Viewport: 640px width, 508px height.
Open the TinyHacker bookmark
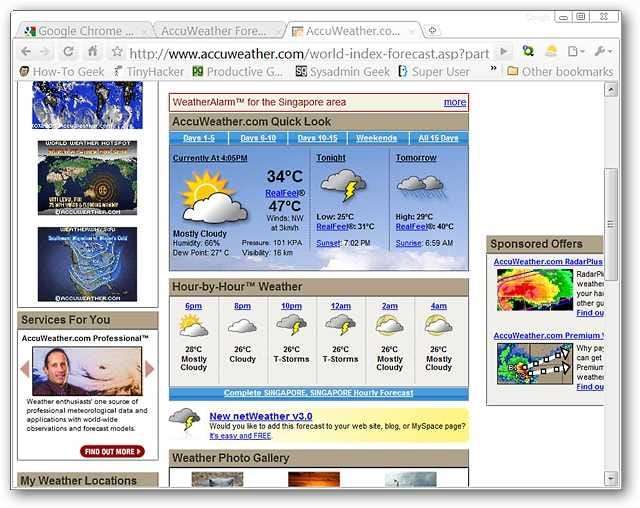tap(149, 72)
